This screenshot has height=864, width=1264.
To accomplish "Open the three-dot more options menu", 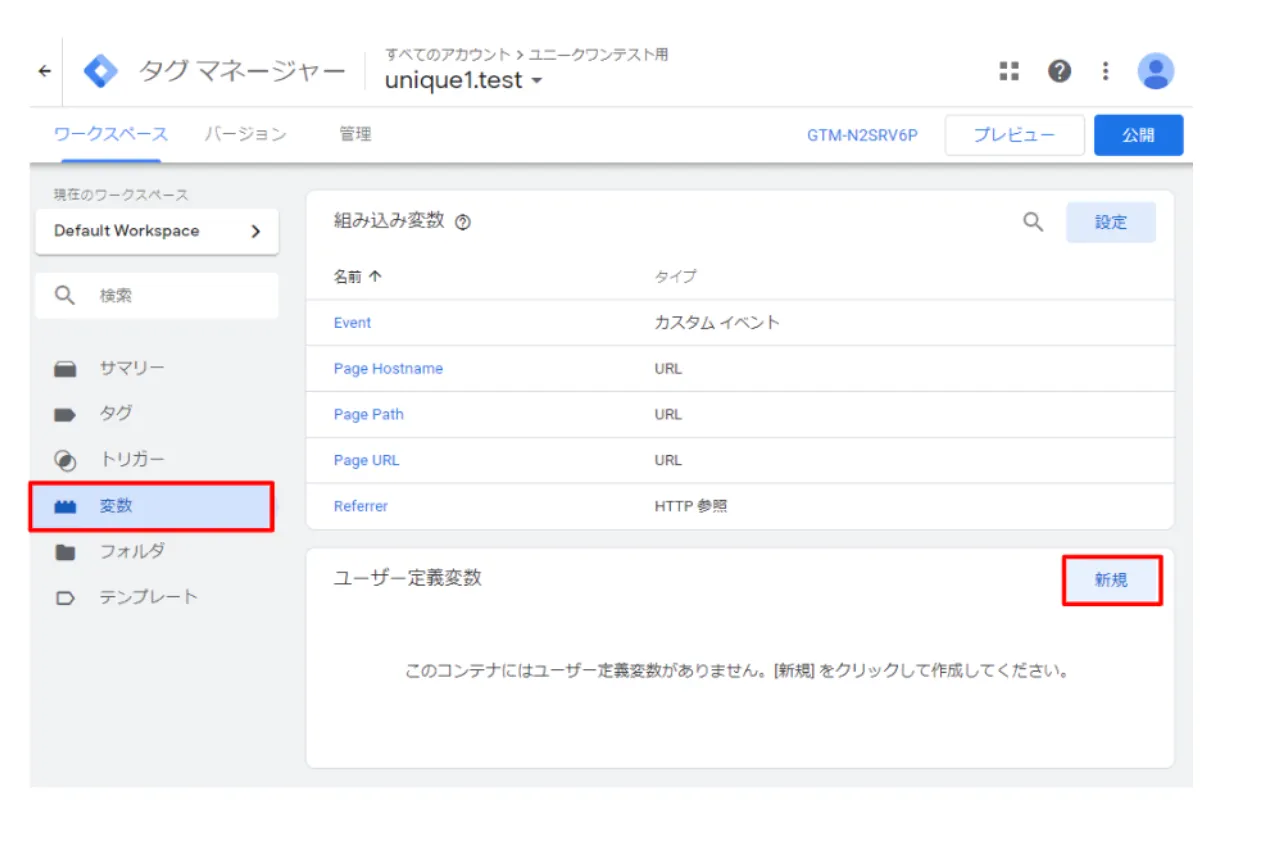I will (1105, 71).
